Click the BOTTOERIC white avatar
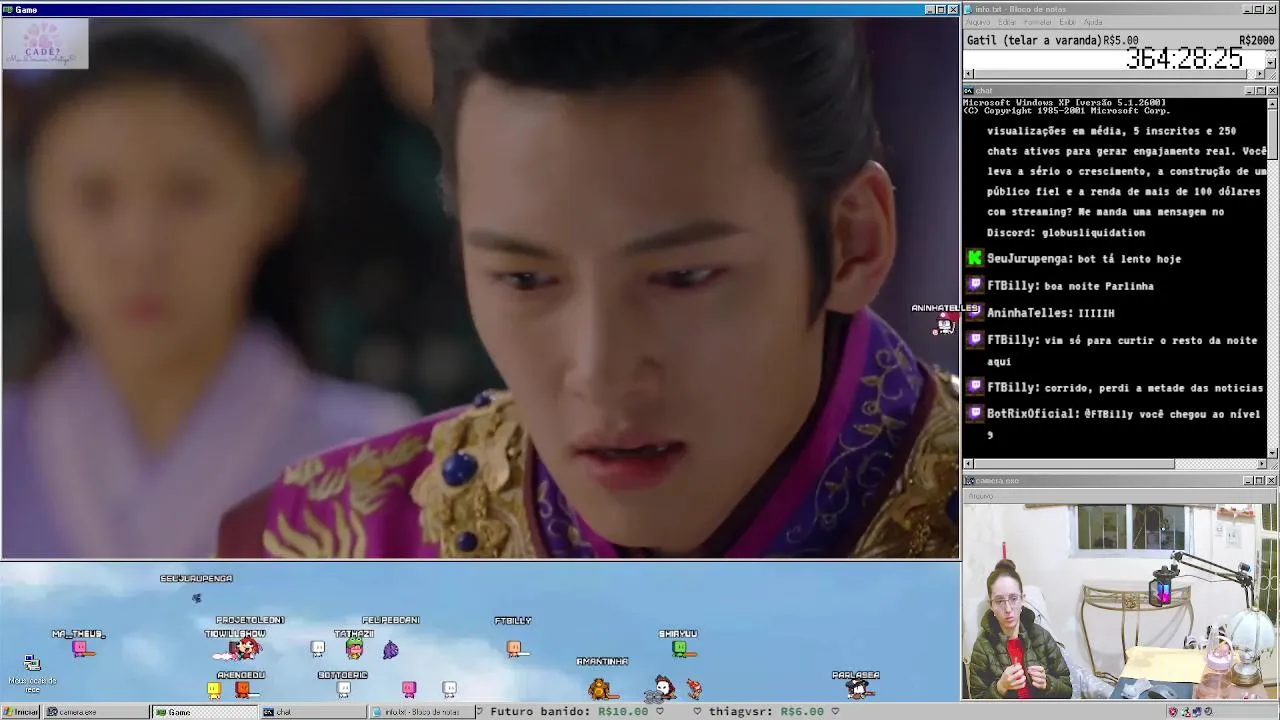The height and width of the screenshot is (720, 1280). 343,689
